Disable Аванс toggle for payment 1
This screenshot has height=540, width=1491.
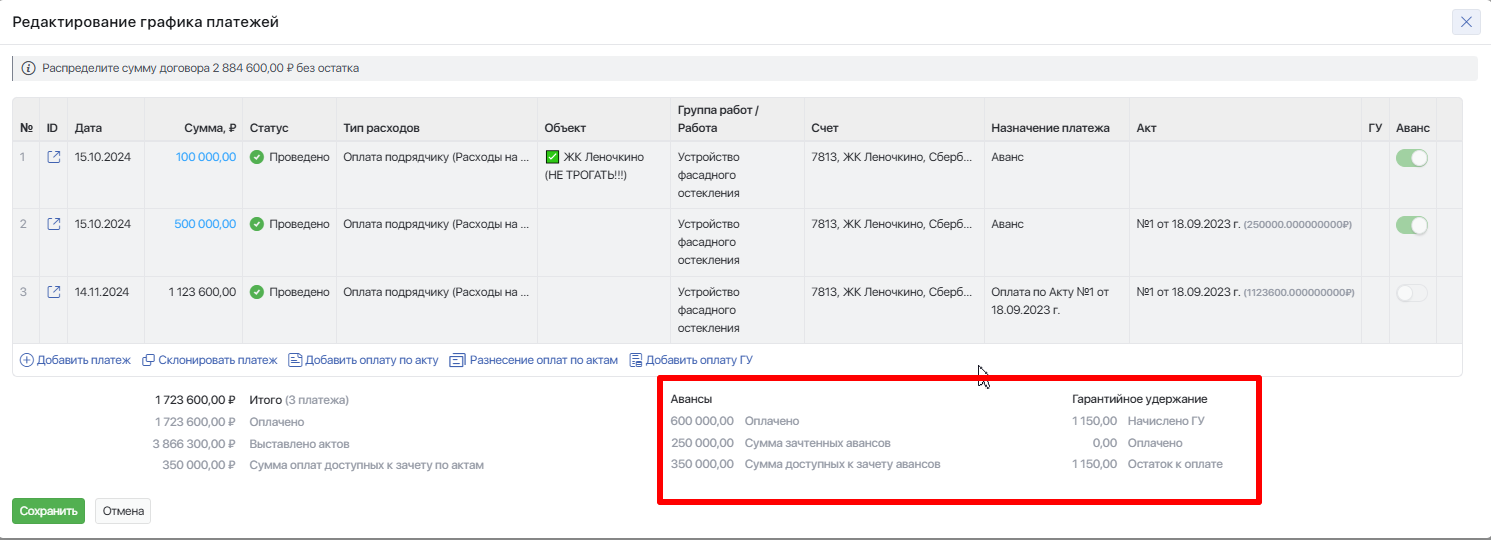coord(1411,158)
